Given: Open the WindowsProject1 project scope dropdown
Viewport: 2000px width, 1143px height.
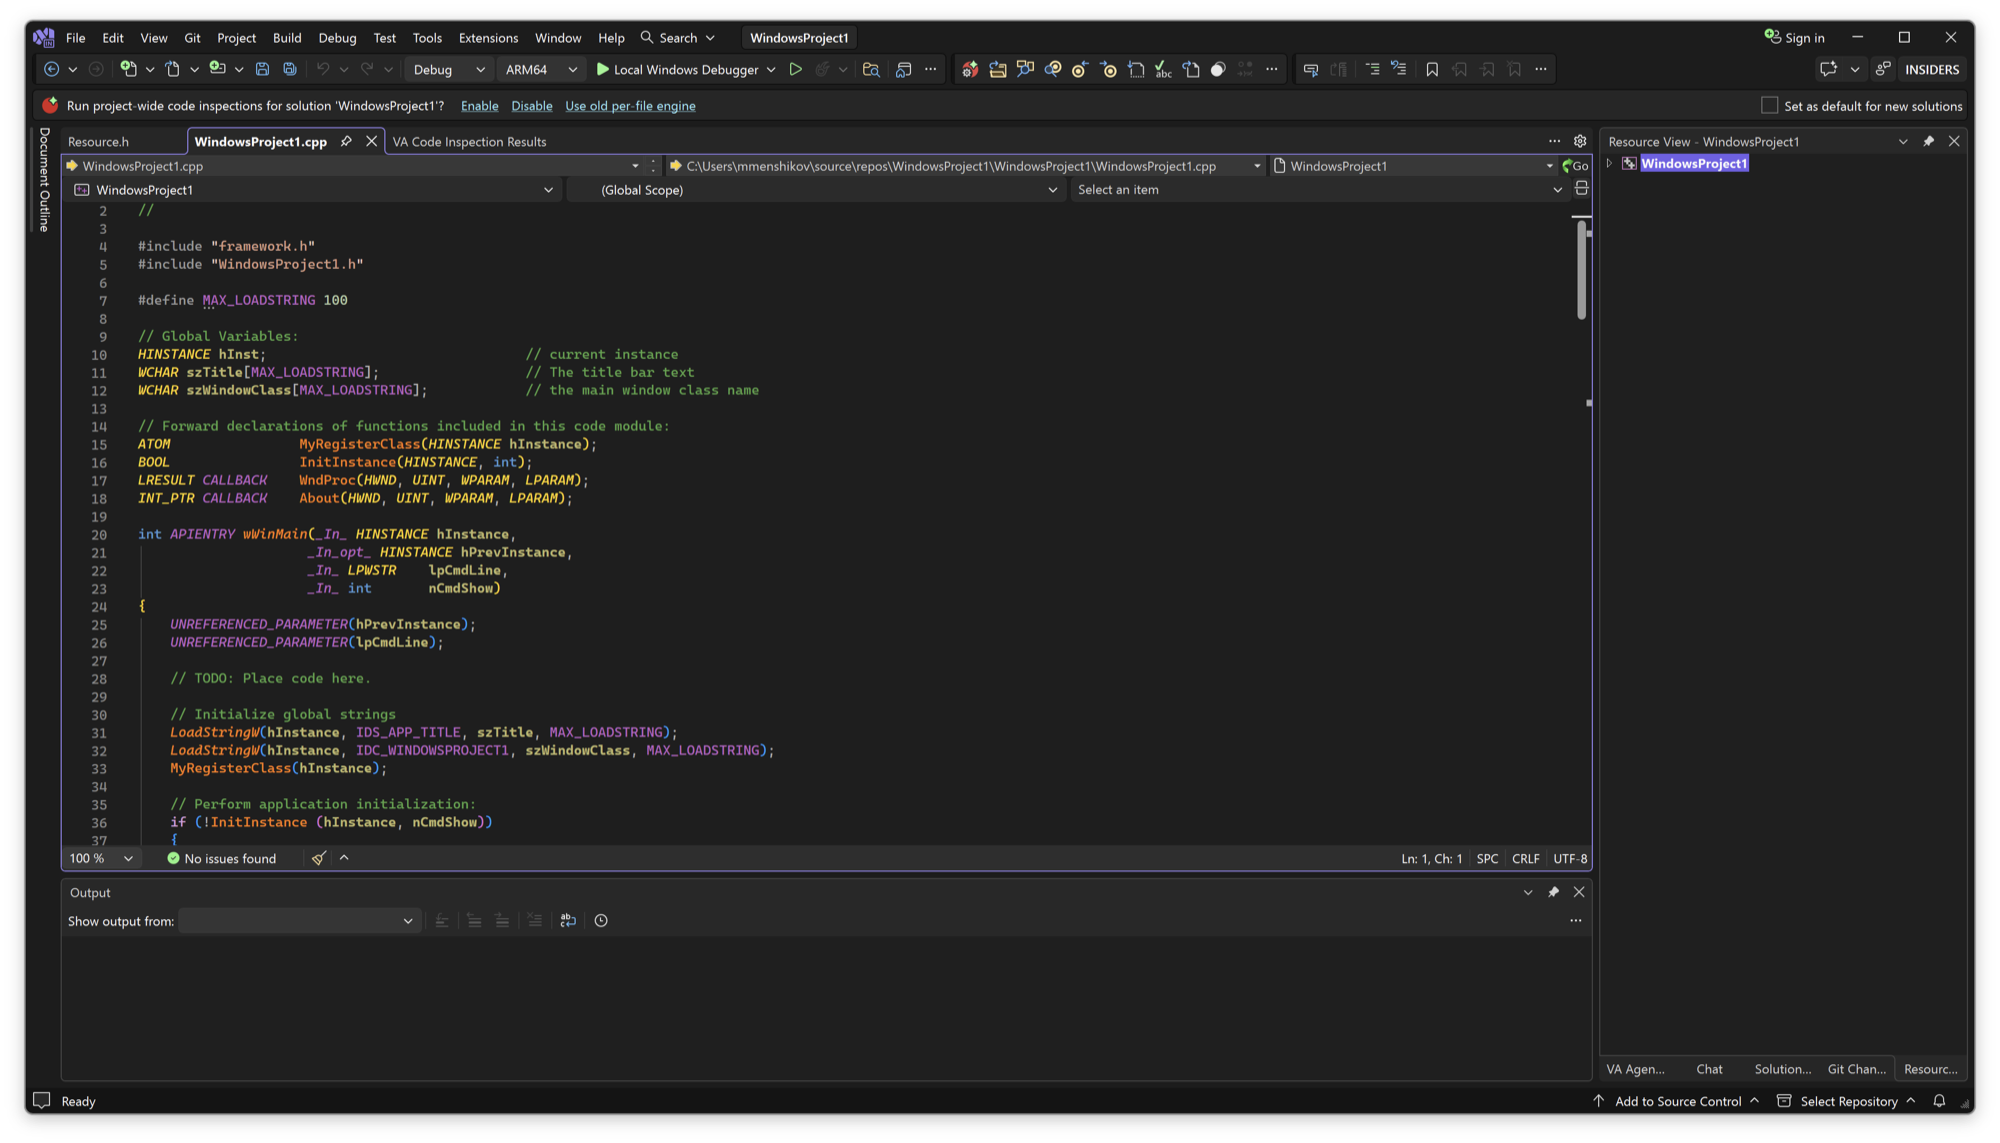Looking at the screenshot, I should click(x=313, y=189).
